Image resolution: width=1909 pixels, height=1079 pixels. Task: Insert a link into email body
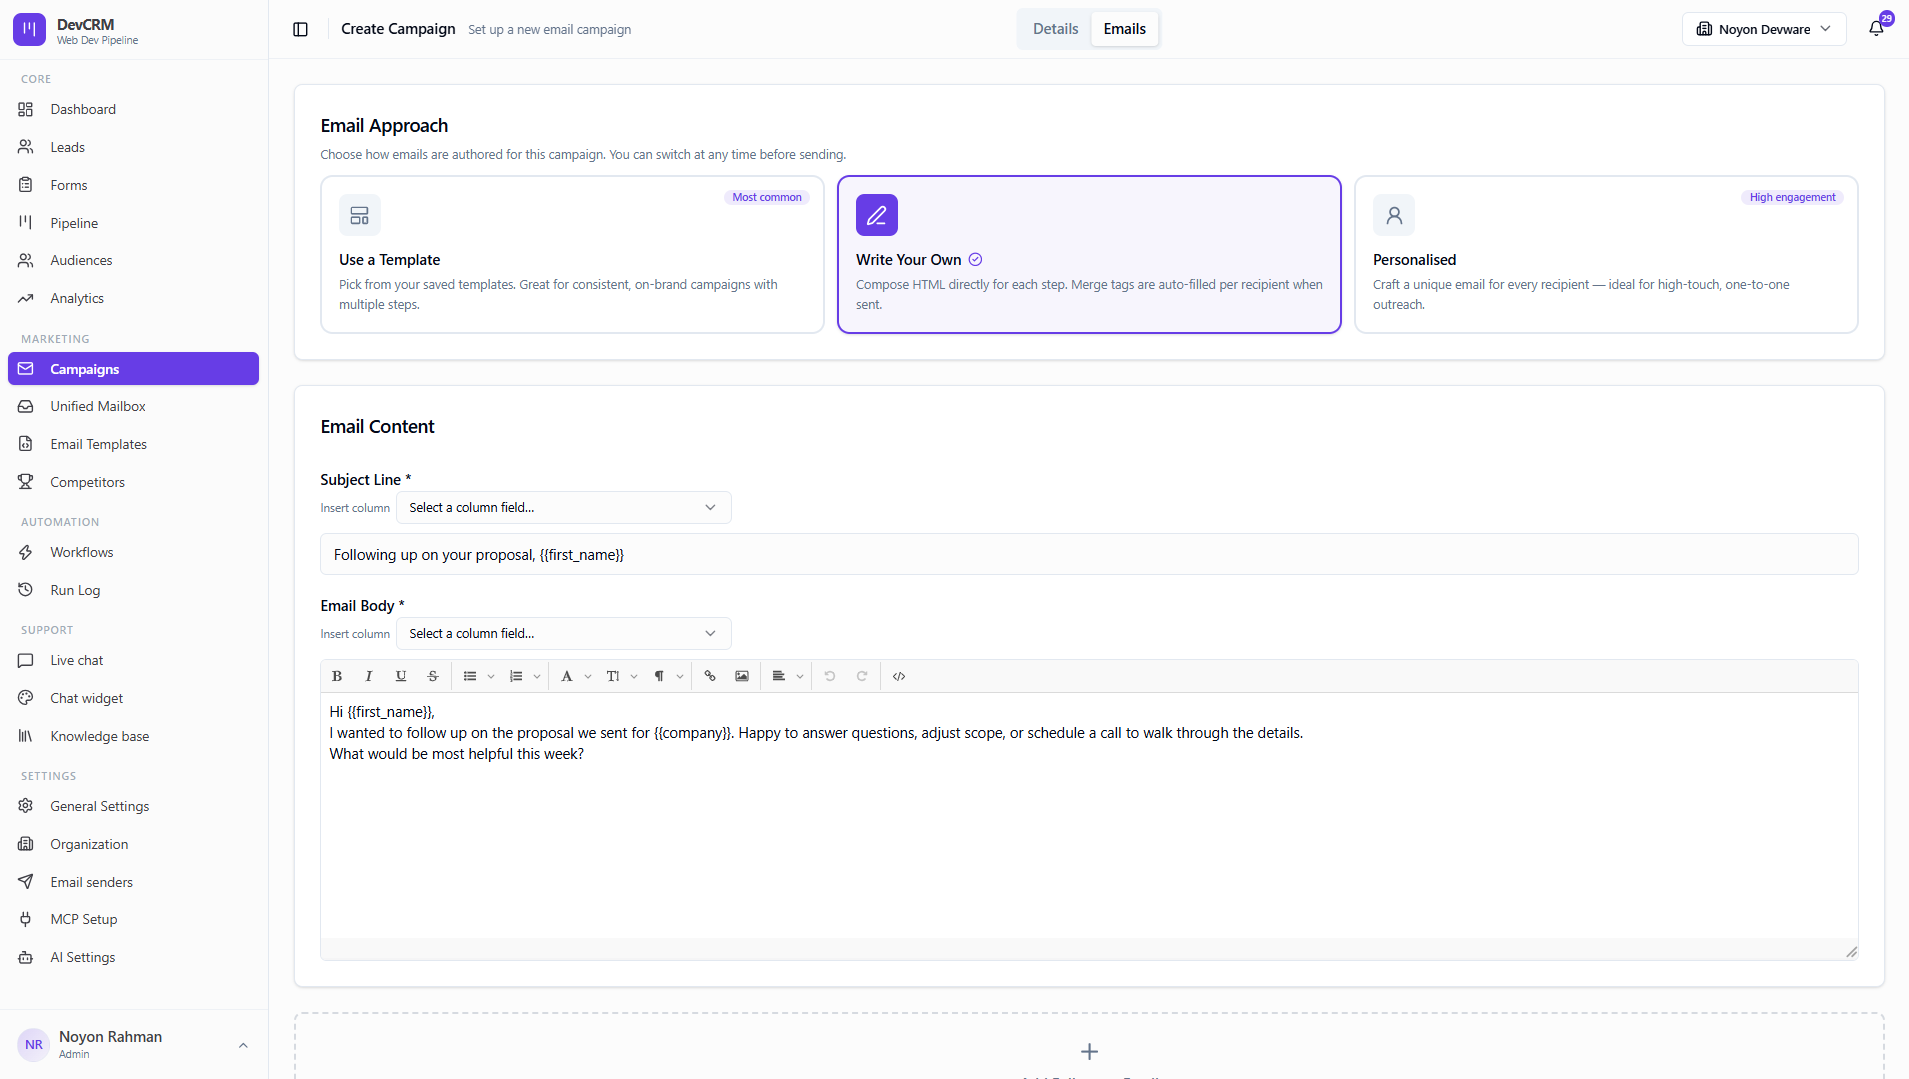click(x=710, y=677)
